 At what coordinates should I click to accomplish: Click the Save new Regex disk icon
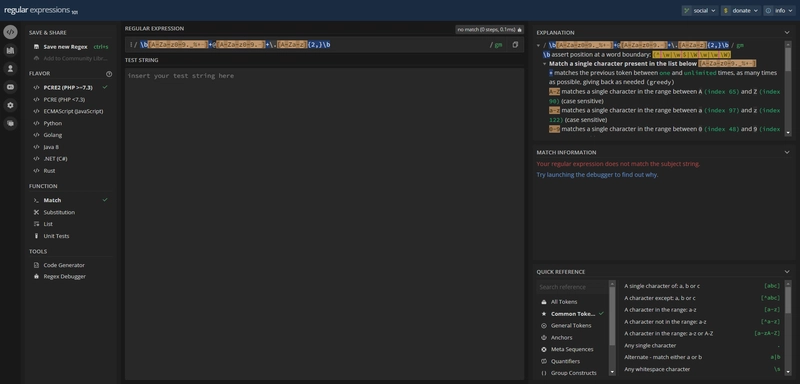[x=36, y=46]
